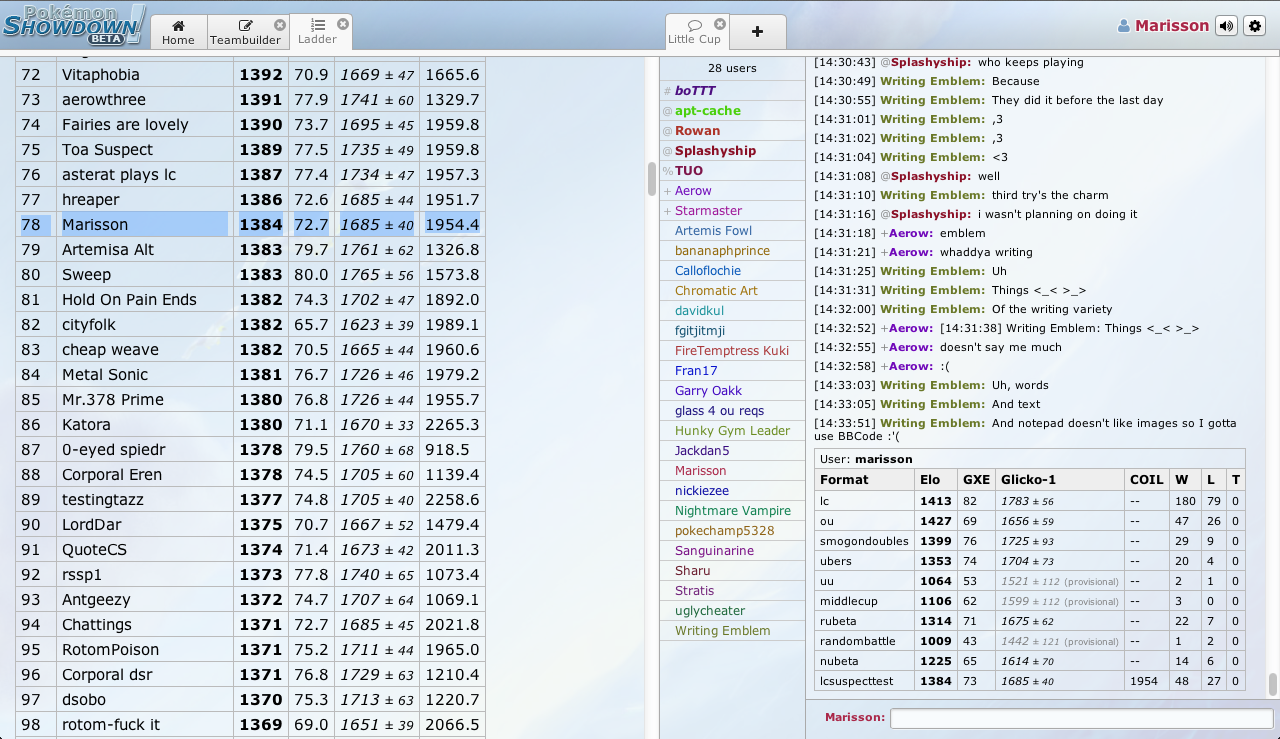Click ladder name Hold On Pain Ends
The height and width of the screenshot is (739, 1280).
point(129,300)
